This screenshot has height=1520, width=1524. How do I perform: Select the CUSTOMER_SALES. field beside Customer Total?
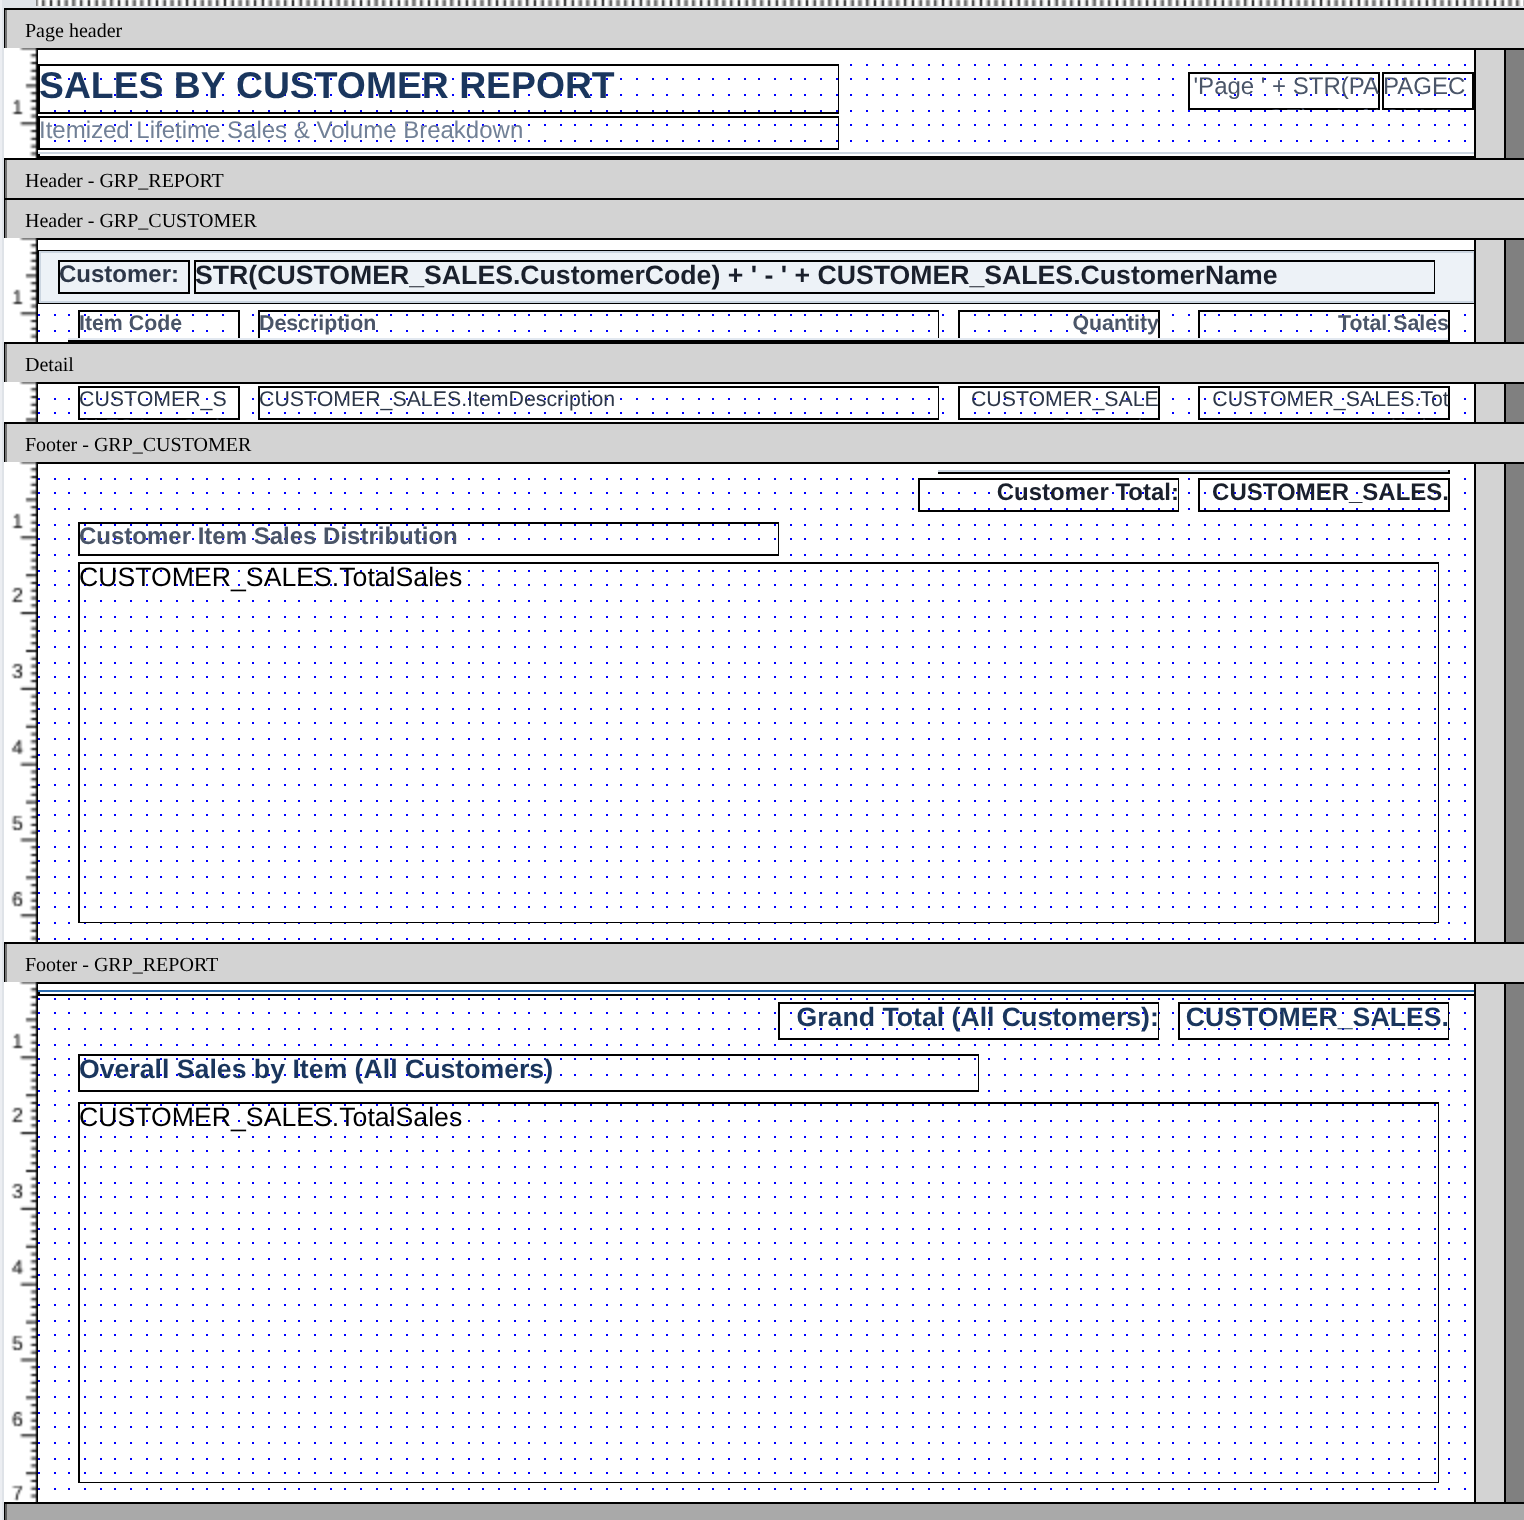[x=1324, y=495]
